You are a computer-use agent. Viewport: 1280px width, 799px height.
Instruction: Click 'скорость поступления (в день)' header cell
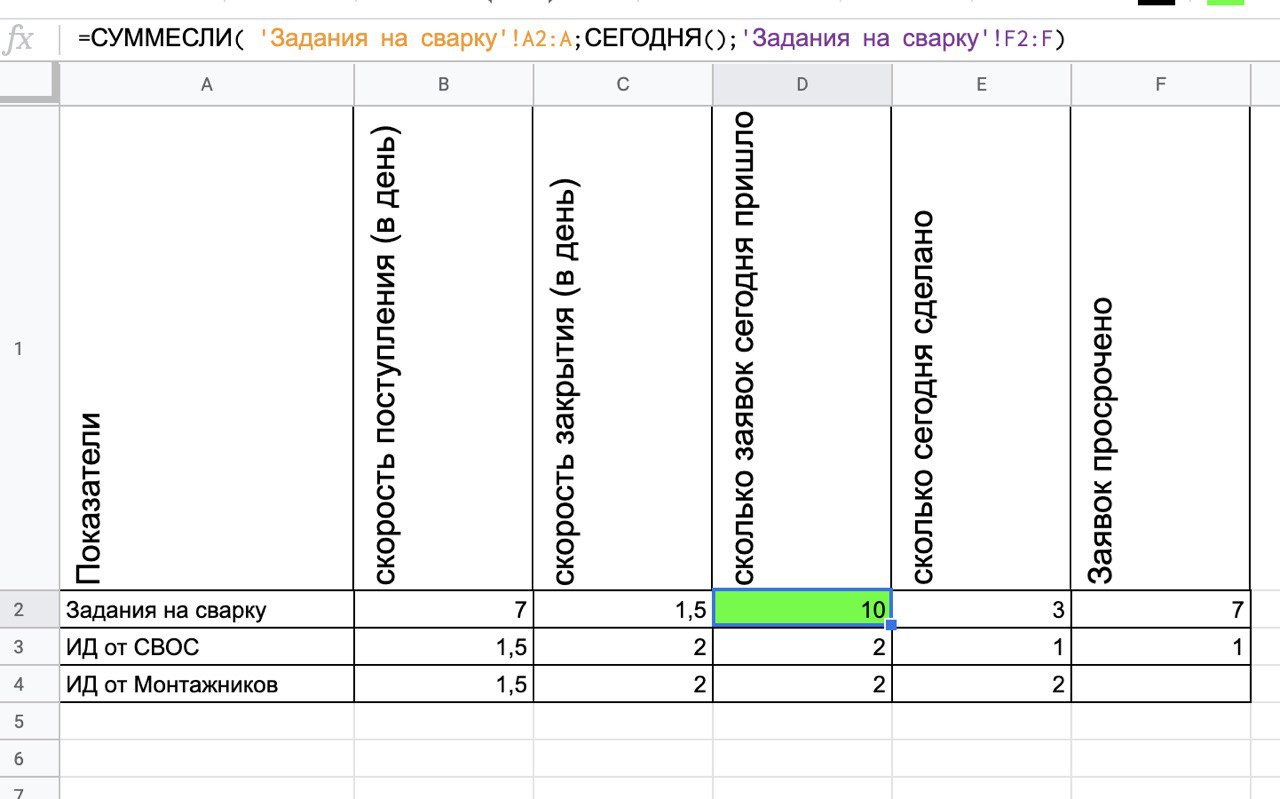pyautogui.click(x=443, y=348)
